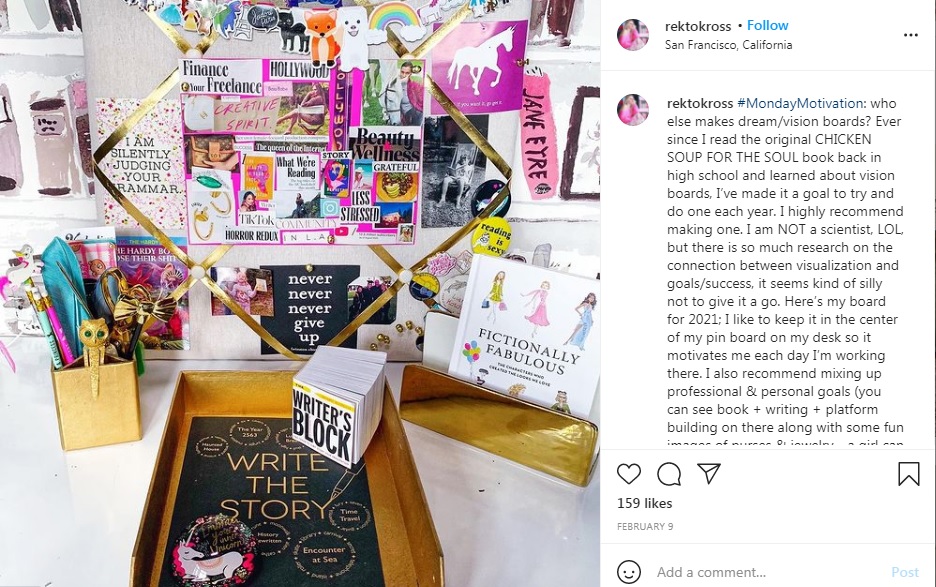Share post using the paper plane icon

pyautogui.click(x=709, y=474)
